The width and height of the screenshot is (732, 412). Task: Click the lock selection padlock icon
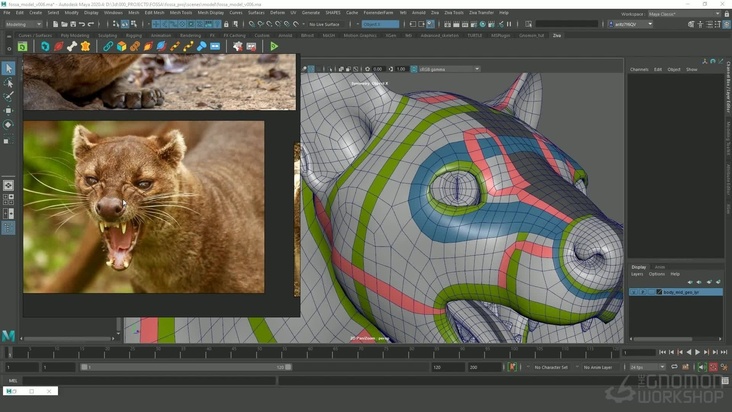tap(226, 24)
